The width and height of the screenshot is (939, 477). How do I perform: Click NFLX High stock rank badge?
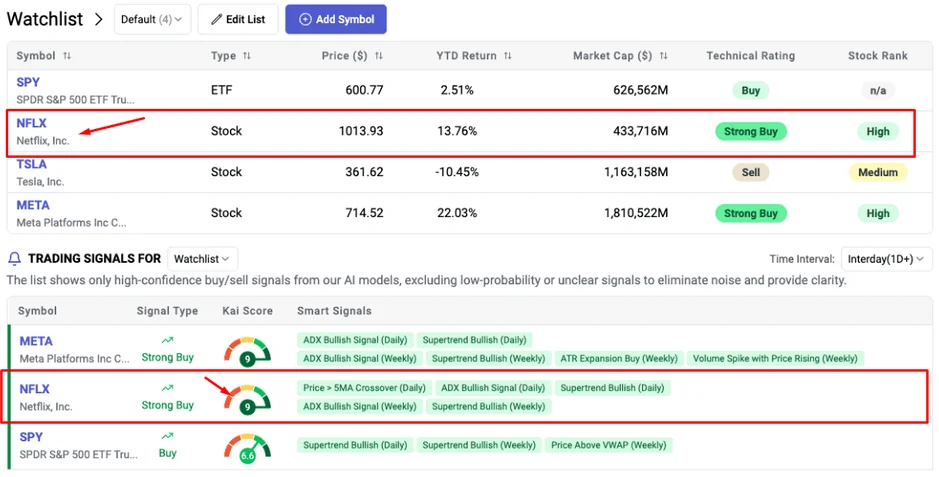pyautogui.click(x=878, y=131)
